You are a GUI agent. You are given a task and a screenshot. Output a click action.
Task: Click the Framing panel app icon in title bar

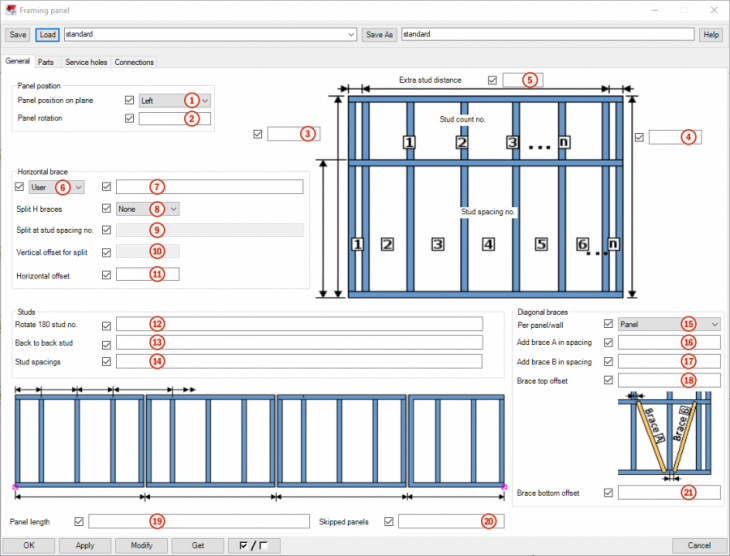click(x=11, y=10)
